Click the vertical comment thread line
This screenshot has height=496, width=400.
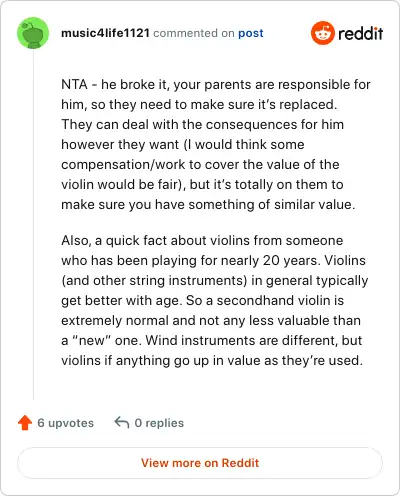[x=33, y=224]
